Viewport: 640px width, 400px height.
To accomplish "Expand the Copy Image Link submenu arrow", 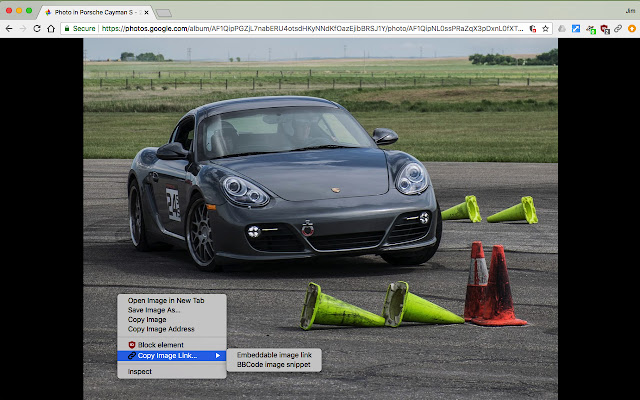I will pos(218,356).
